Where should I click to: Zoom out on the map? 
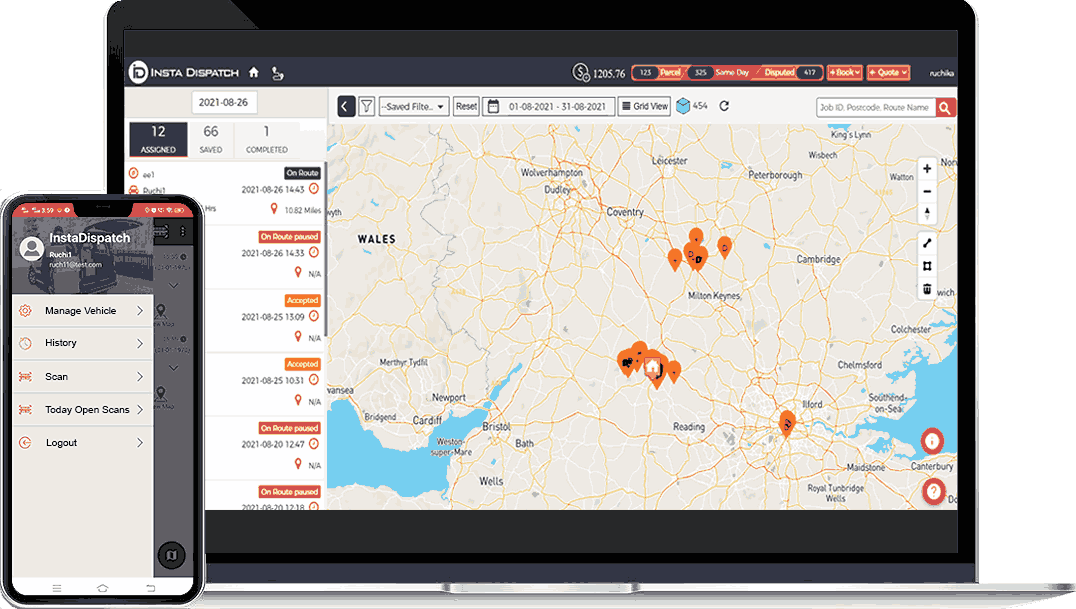point(927,192)
